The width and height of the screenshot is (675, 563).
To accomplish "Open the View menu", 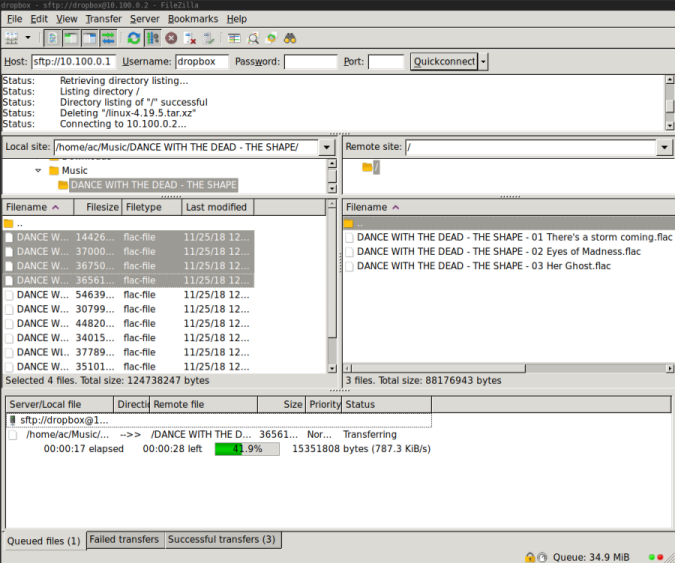I will point(66,19).
